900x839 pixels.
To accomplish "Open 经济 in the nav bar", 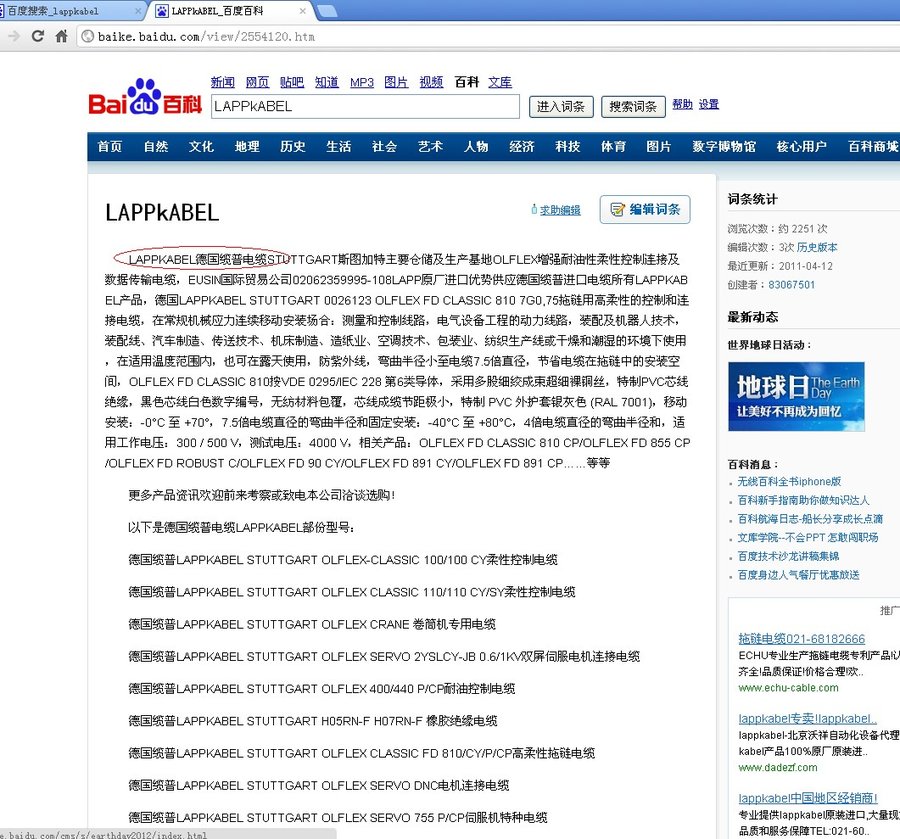I will click(x=522, y=147).
